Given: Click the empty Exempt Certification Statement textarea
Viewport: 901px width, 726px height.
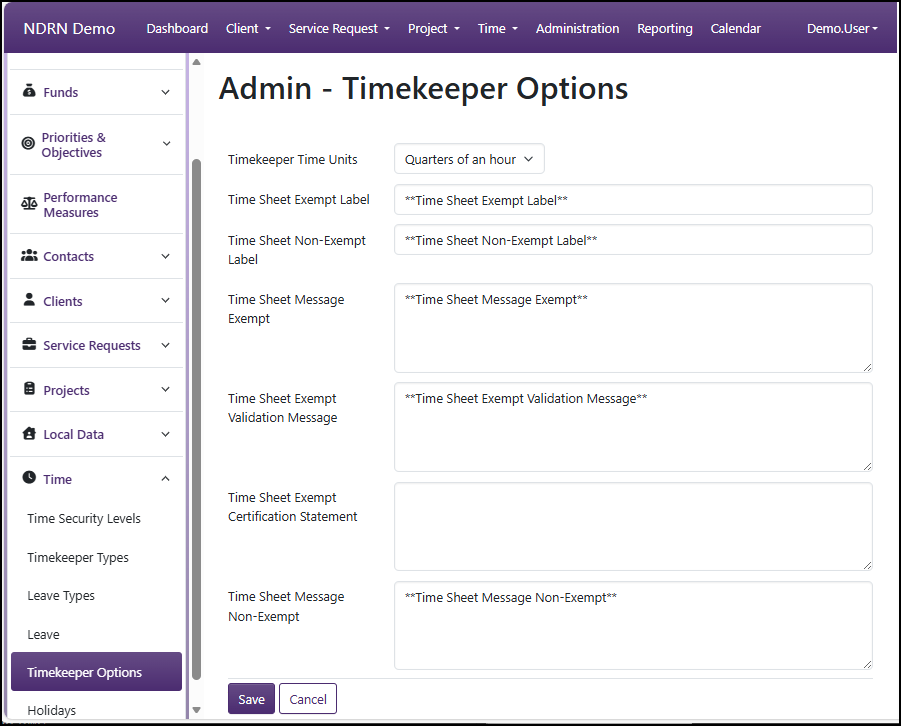Looking at the screenshot, I should 633,527.
